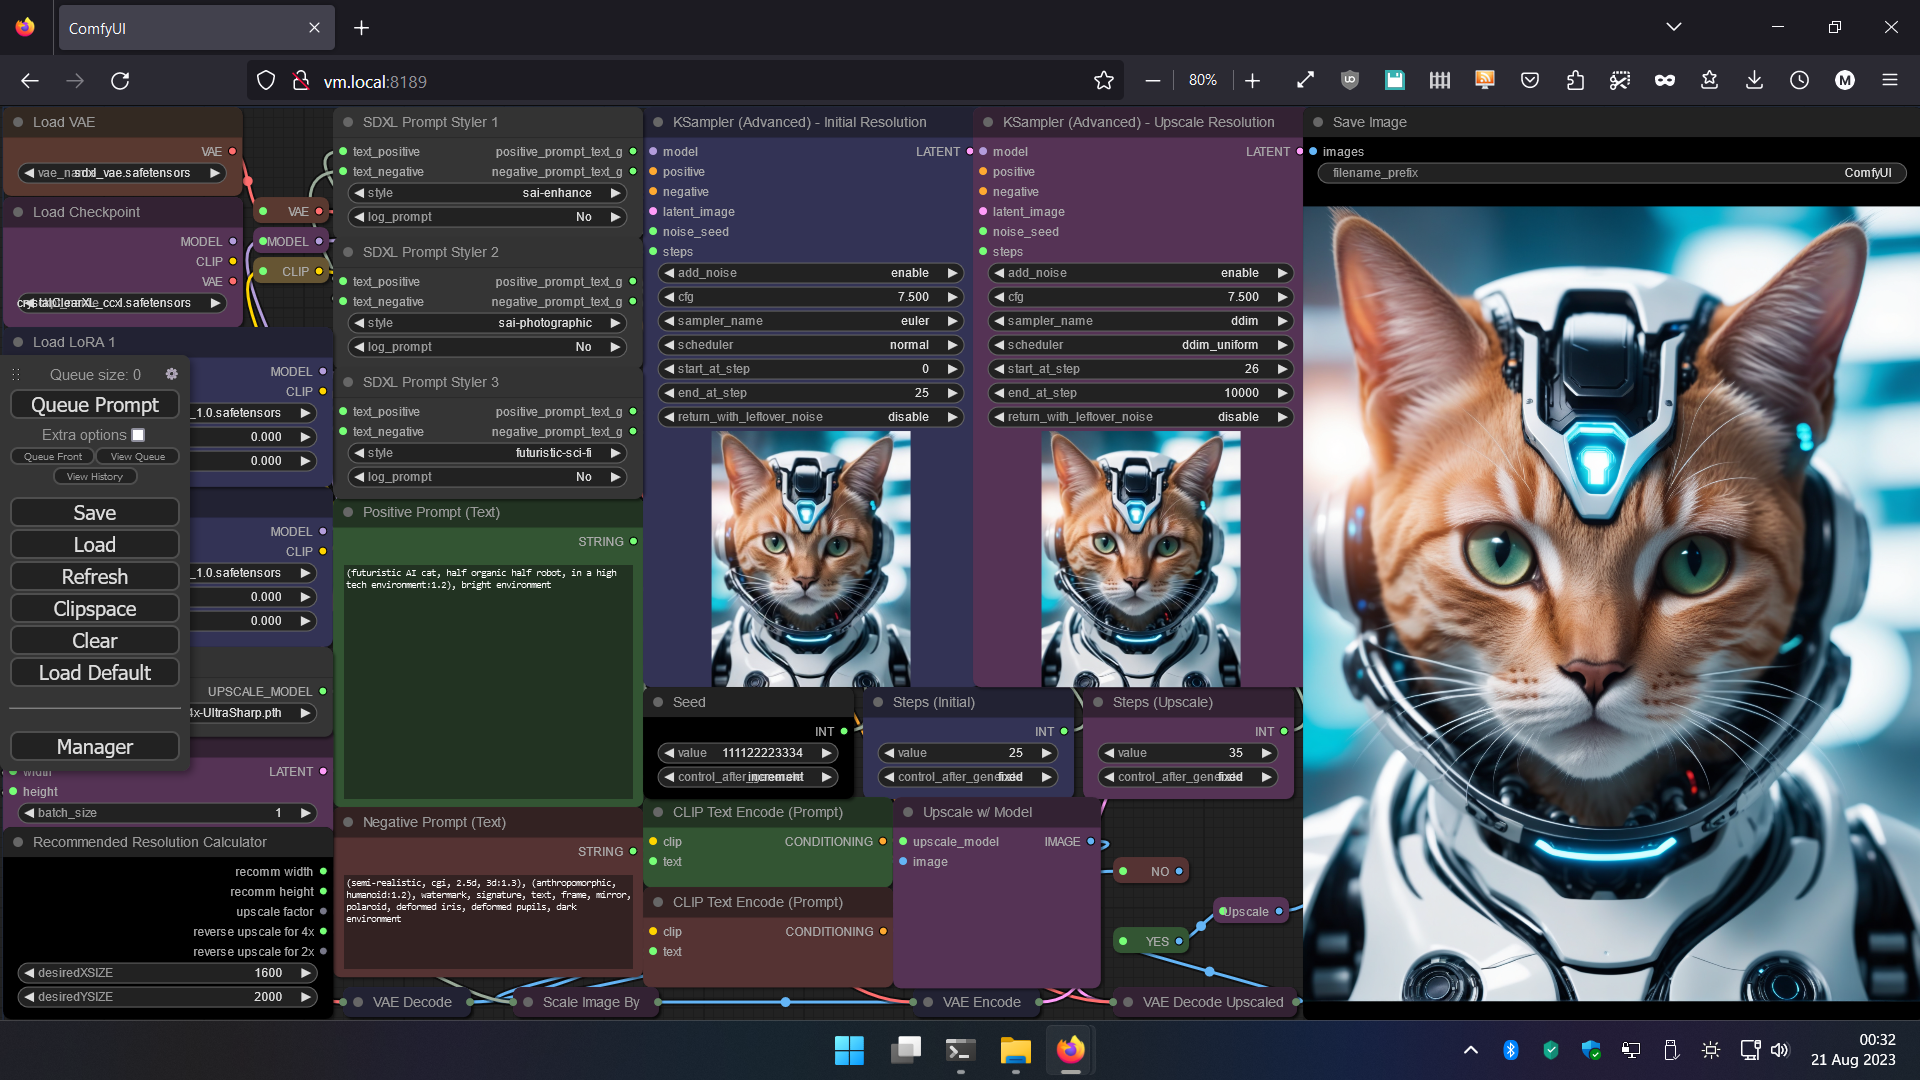Click the Seed value increment control arrow
This screenshot has height=1080, width=1920.
827,752
